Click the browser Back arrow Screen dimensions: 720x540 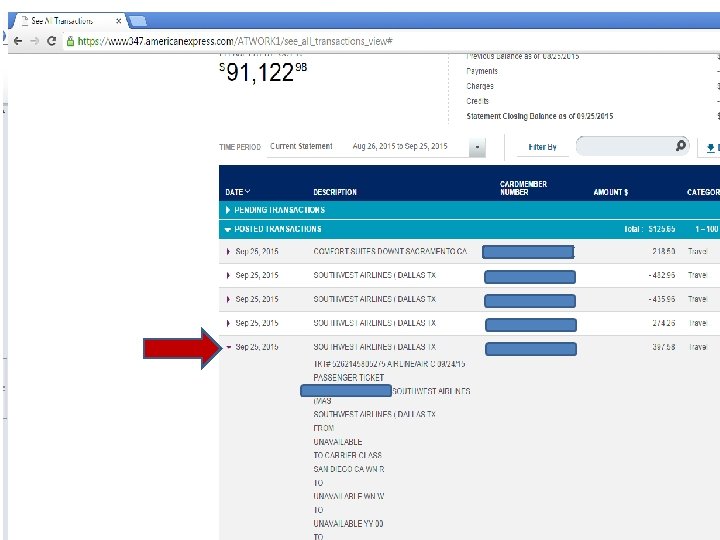point(18,41)
